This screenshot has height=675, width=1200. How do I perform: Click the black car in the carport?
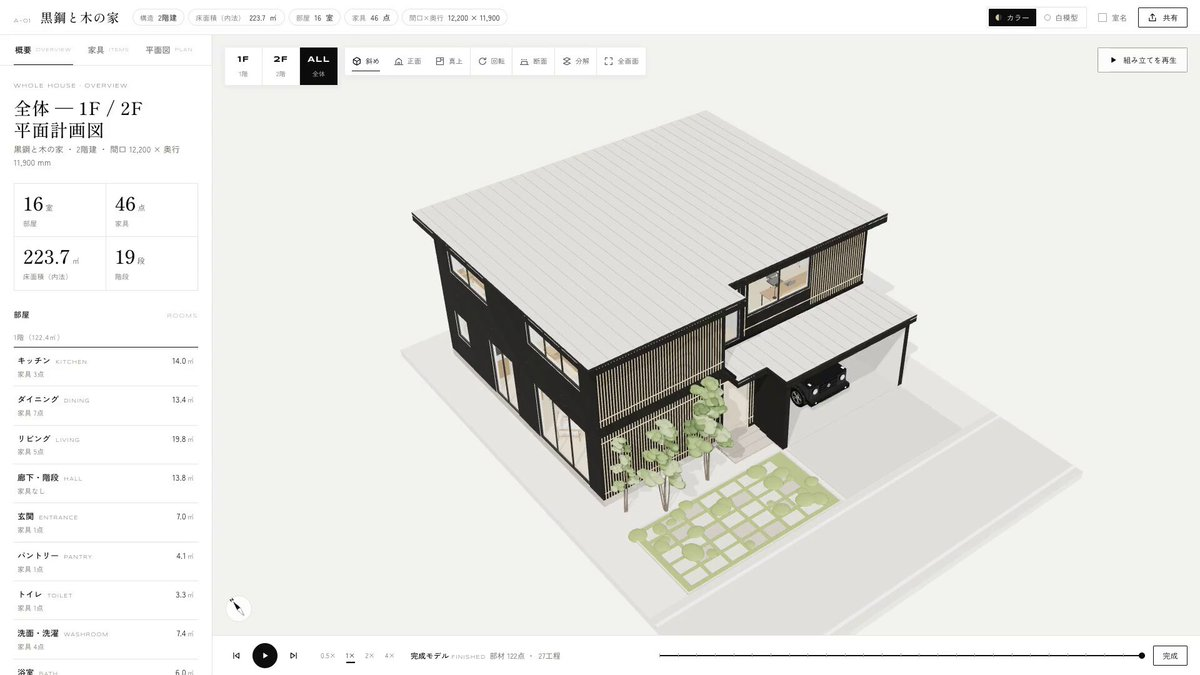(x=818, y=385)
